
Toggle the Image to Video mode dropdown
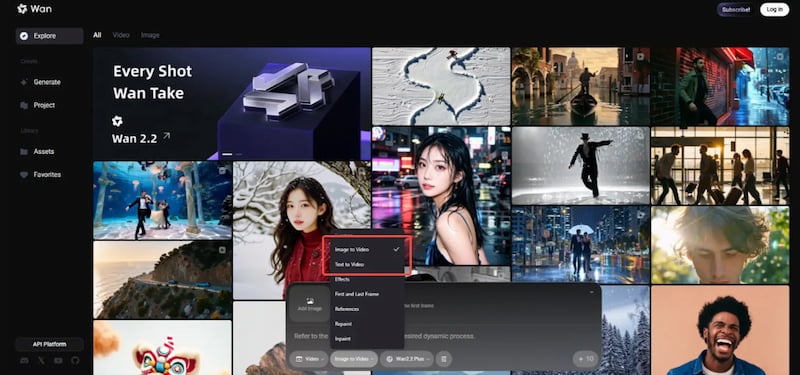coord(354,359)
